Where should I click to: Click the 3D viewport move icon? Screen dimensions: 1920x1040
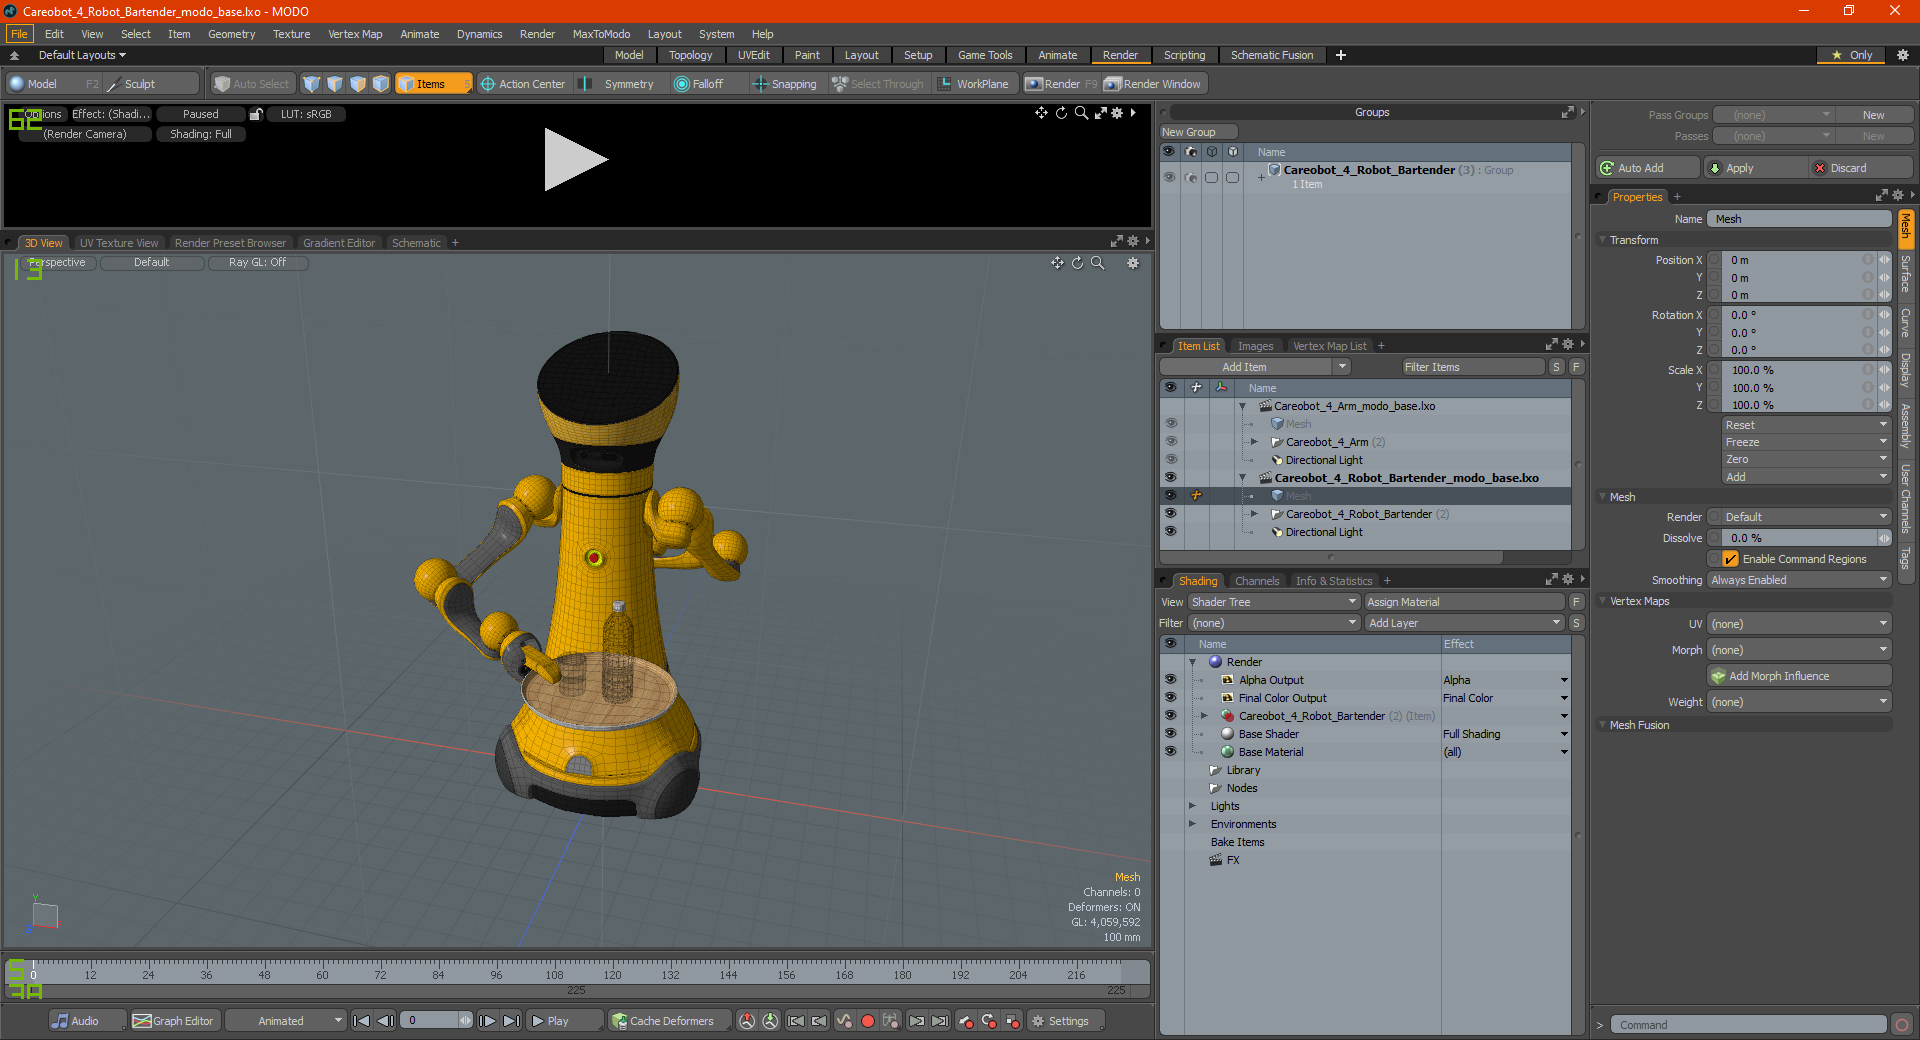point(1057,263)
